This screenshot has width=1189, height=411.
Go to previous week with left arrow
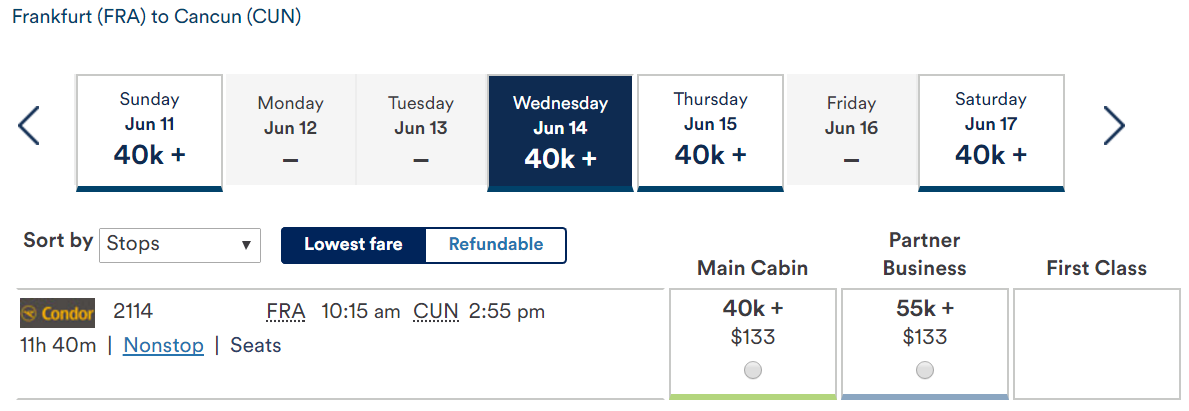point(29,126)
